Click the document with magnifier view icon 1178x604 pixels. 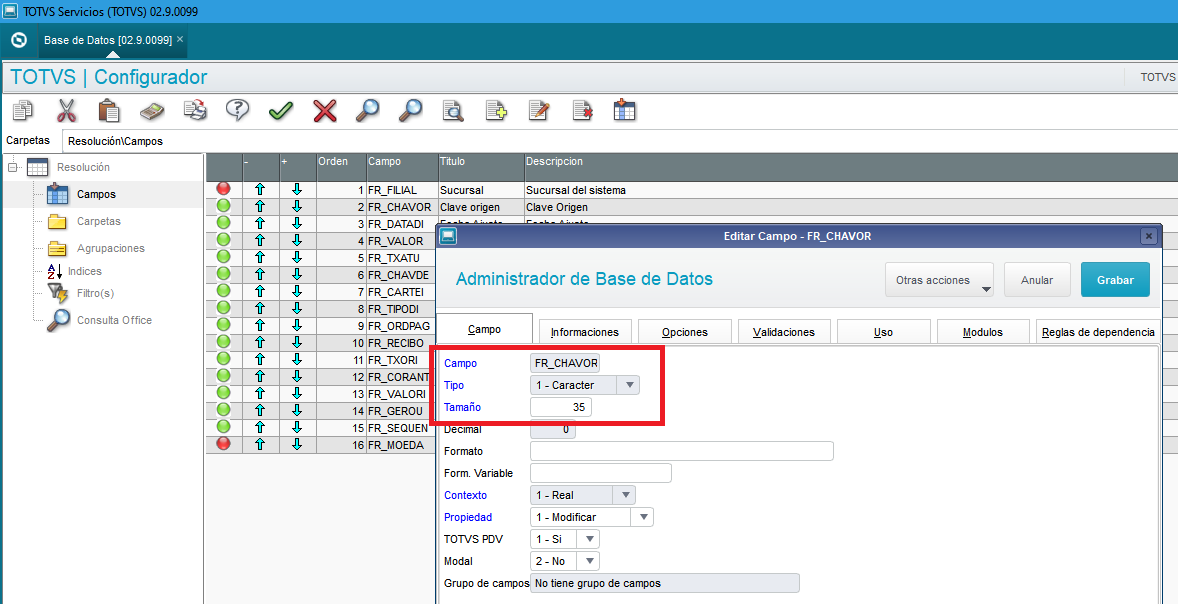coord(453,110)
